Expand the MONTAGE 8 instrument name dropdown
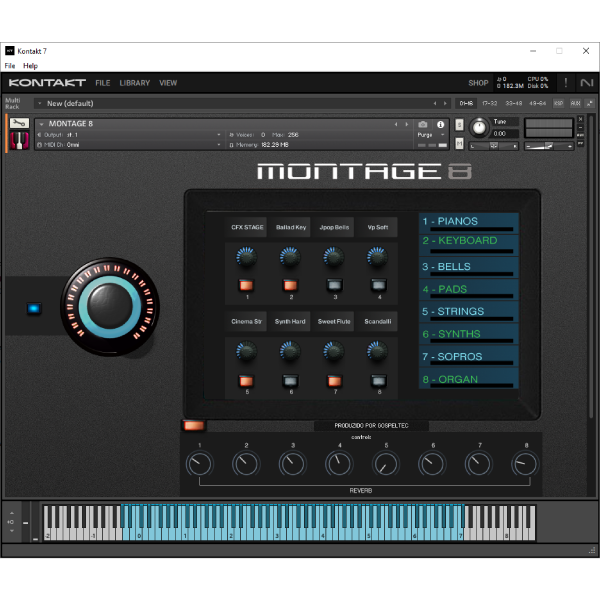 [x=41, y=124]
